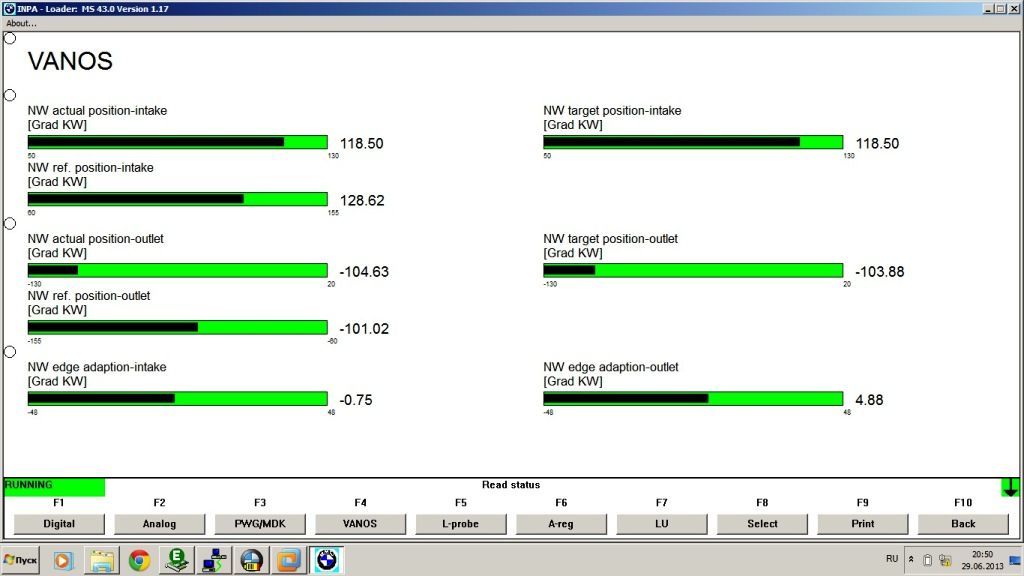The width and height of the screenshot is (1024, 576).
Task: Select the circle marker beside outlet position
Action: (10, 223)
